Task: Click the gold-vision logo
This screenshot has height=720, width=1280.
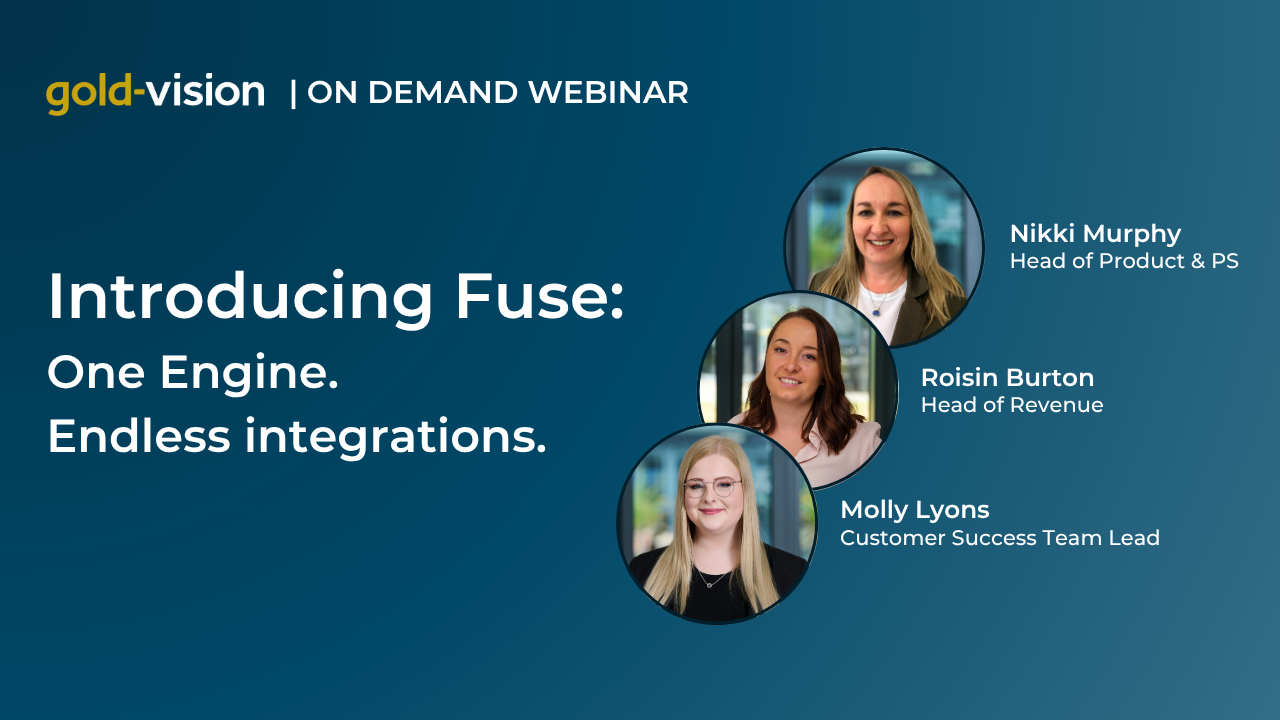Action: point(155,93)
